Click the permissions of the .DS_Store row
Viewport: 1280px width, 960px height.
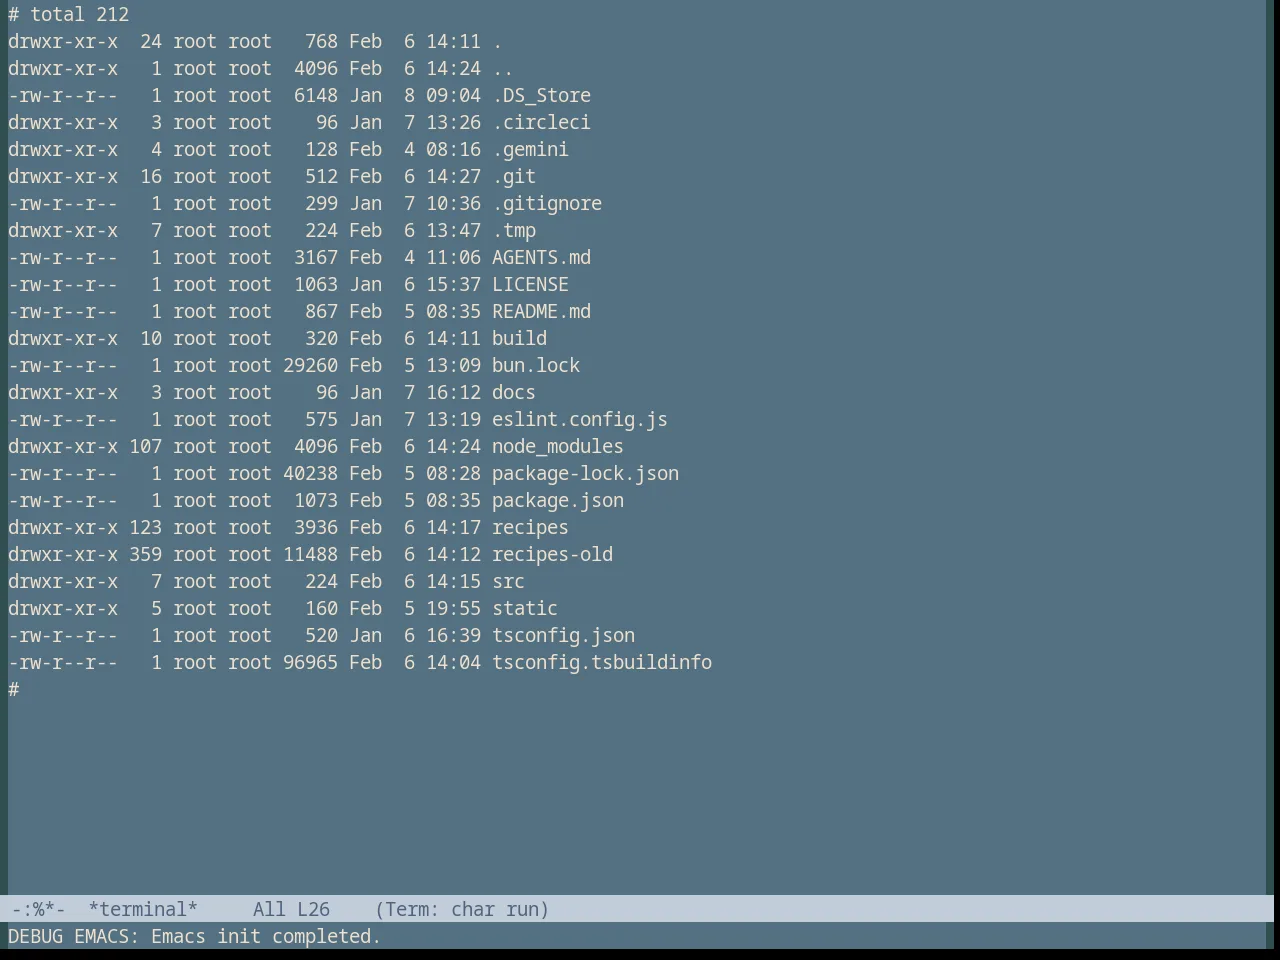coord(63,96)
